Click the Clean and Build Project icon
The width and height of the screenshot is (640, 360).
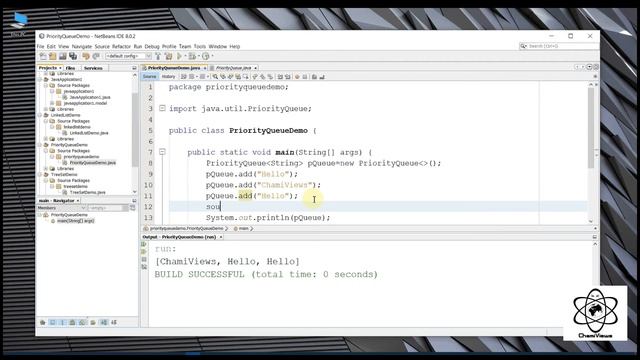pyautogui.click(x=168, y=56)
